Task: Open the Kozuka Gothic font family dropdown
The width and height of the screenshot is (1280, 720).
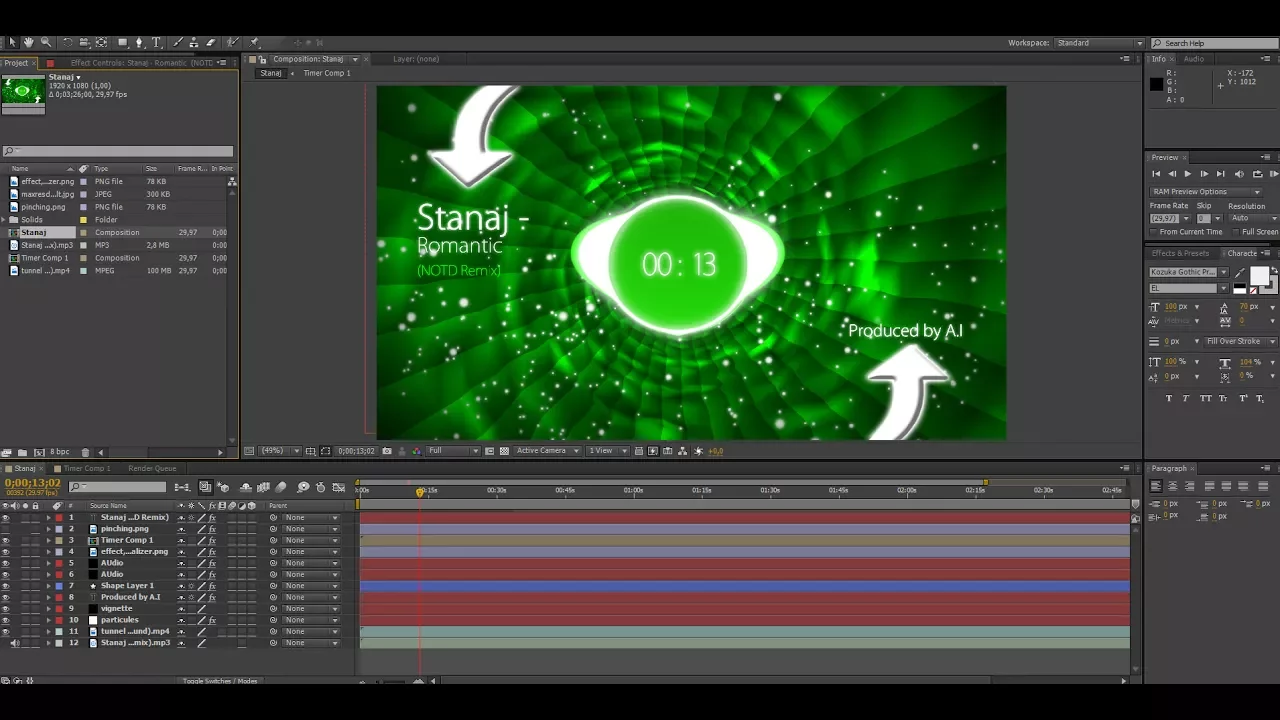Action: (x=1189, y=272)
